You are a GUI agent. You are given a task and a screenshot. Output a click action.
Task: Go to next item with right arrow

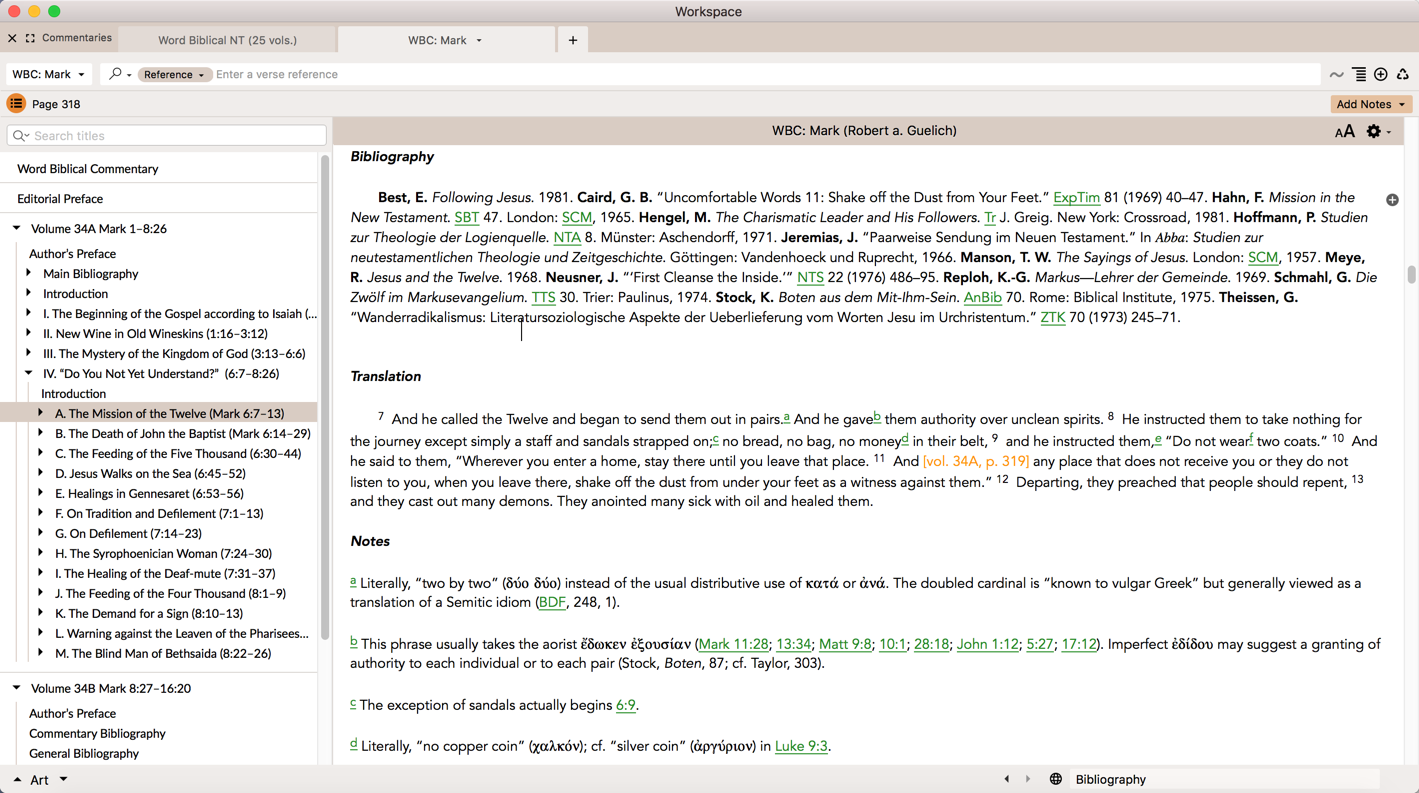1028,779
